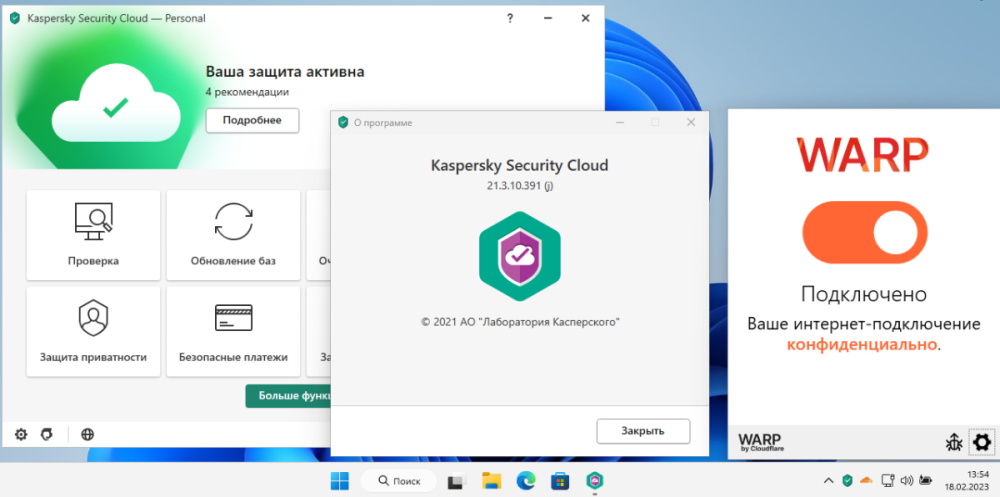The height and width of the screenshot is (497, 1000).
Task: Click the Подробнее button
Action: (x=252, y=120)
